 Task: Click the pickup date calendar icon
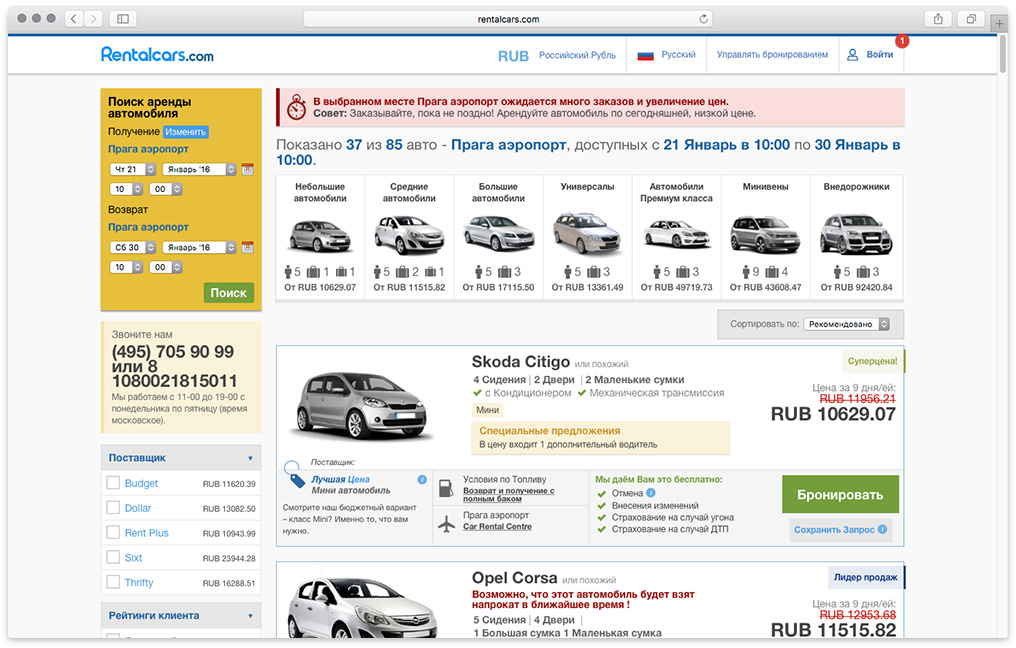click(x=247, y=169)
